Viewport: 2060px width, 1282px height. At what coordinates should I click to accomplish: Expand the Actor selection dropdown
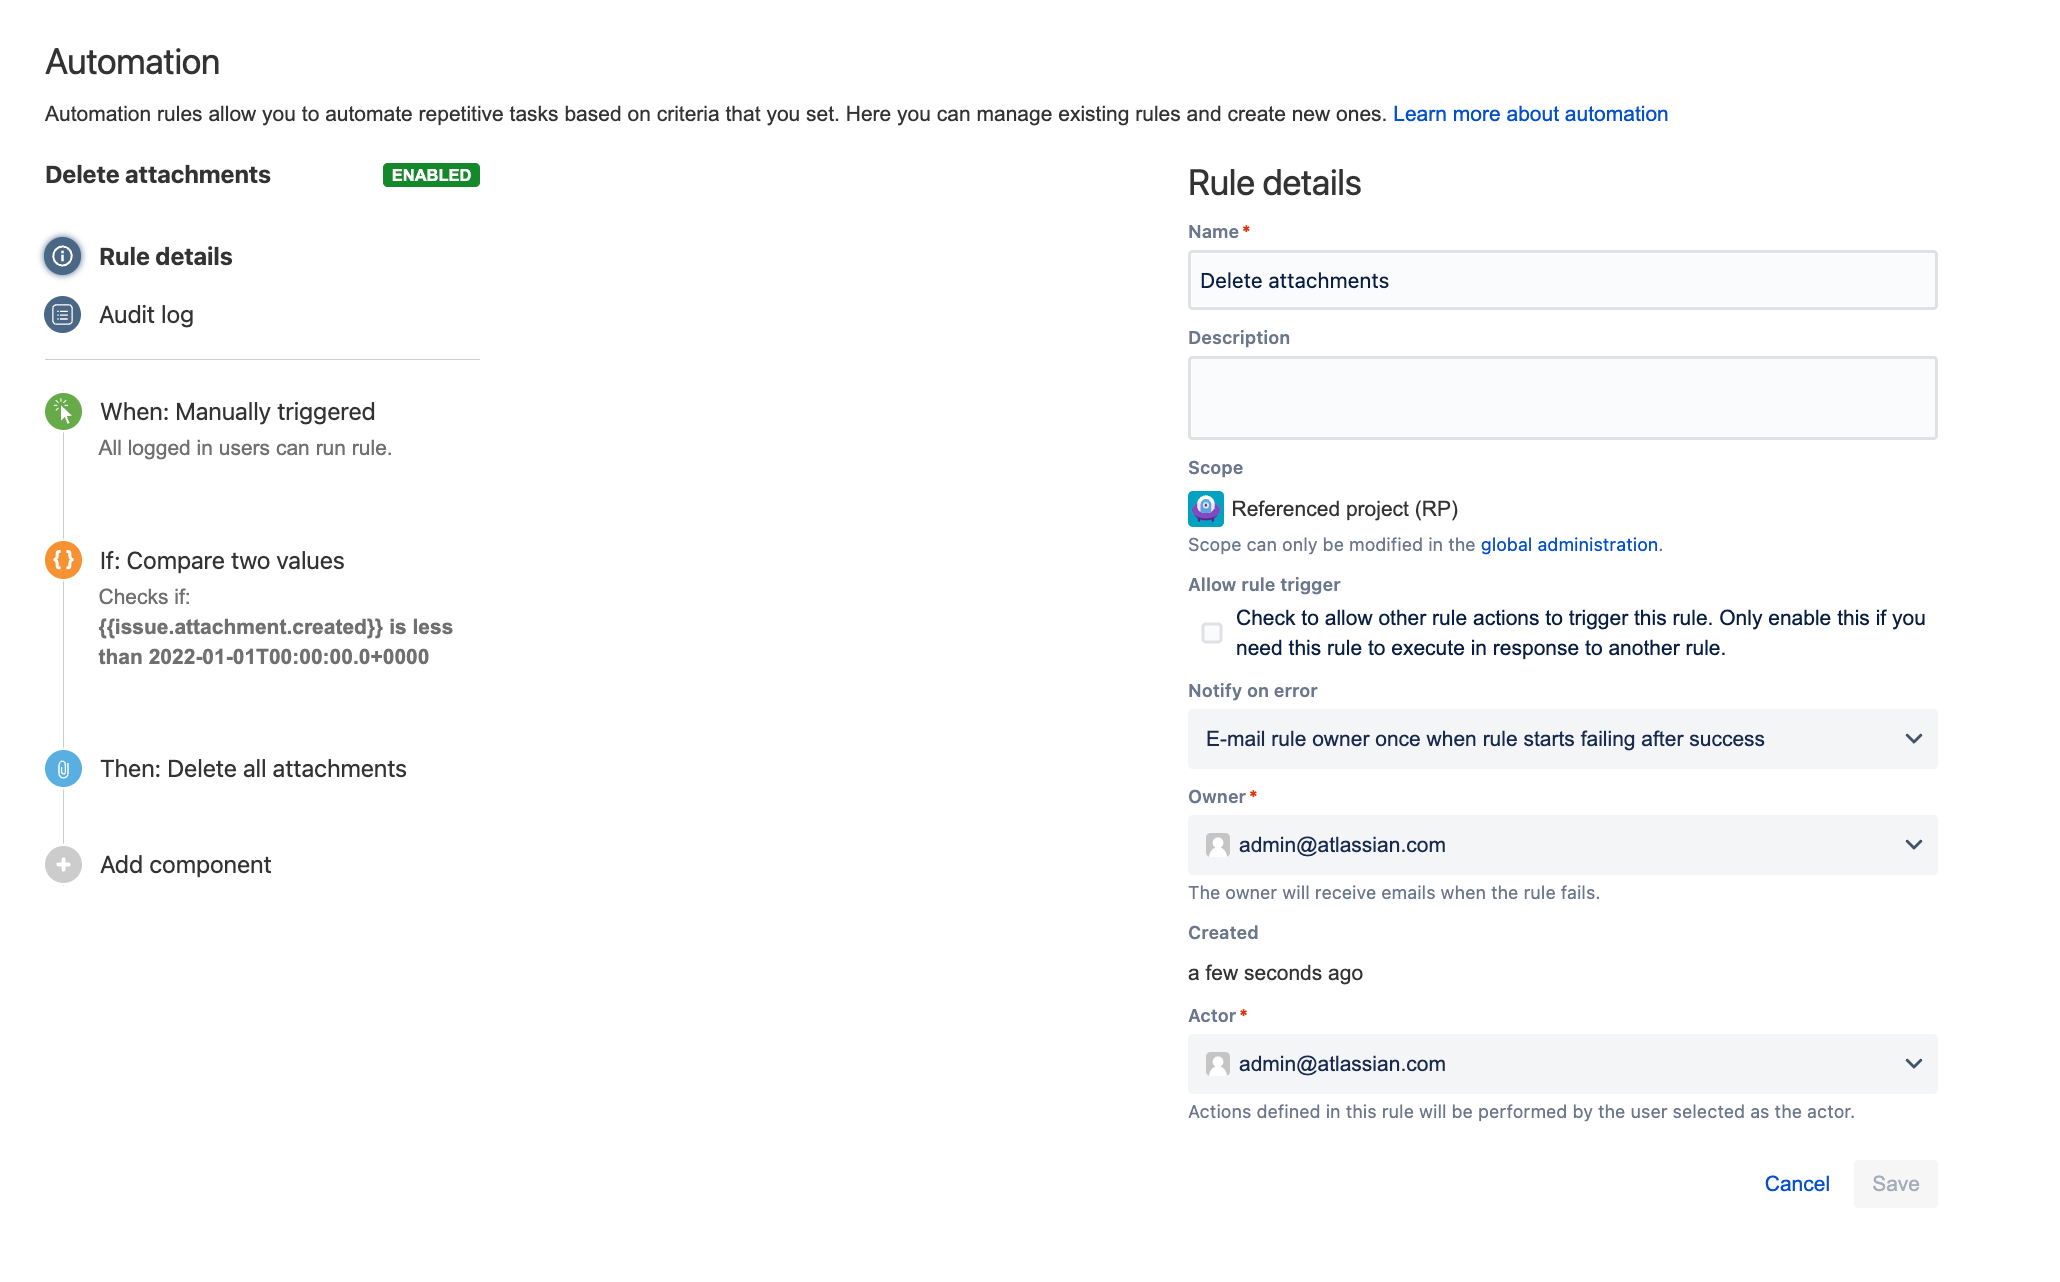click(x=1913, y=1064)
